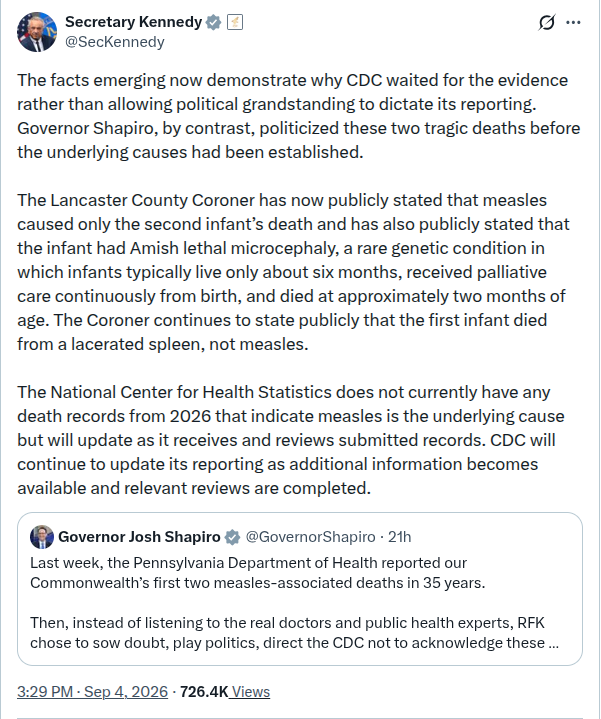Viewport: 601px width, 719px height.
Task: Open the quoted post text about measles-associated deaths
Action: 258,573
